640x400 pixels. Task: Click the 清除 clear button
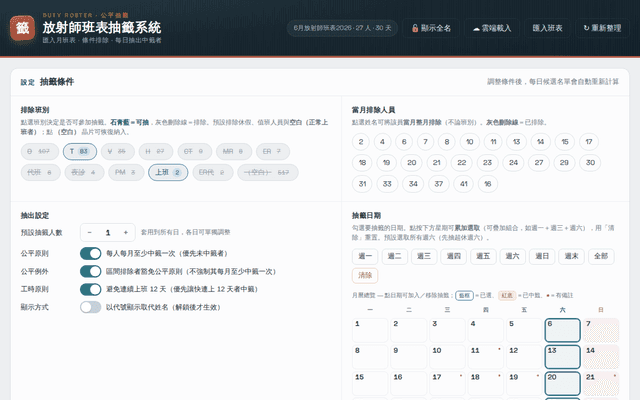[365, 276]
